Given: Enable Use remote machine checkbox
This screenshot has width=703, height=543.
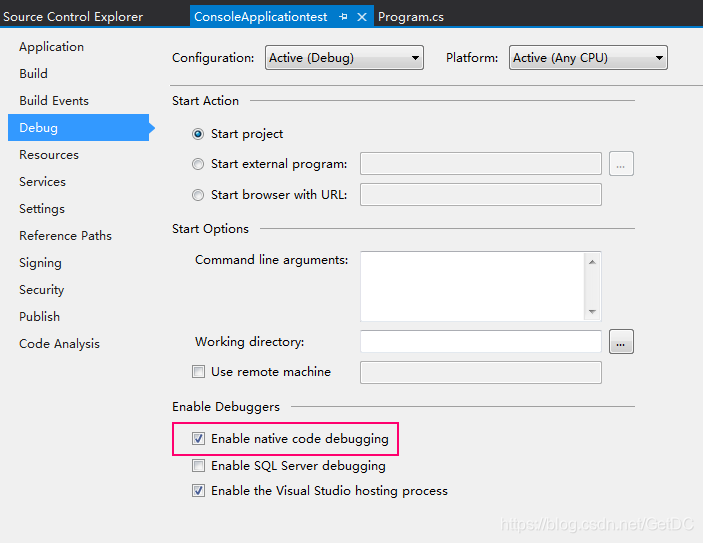Looking at the screenshot, I should click(x=198, y=372).
